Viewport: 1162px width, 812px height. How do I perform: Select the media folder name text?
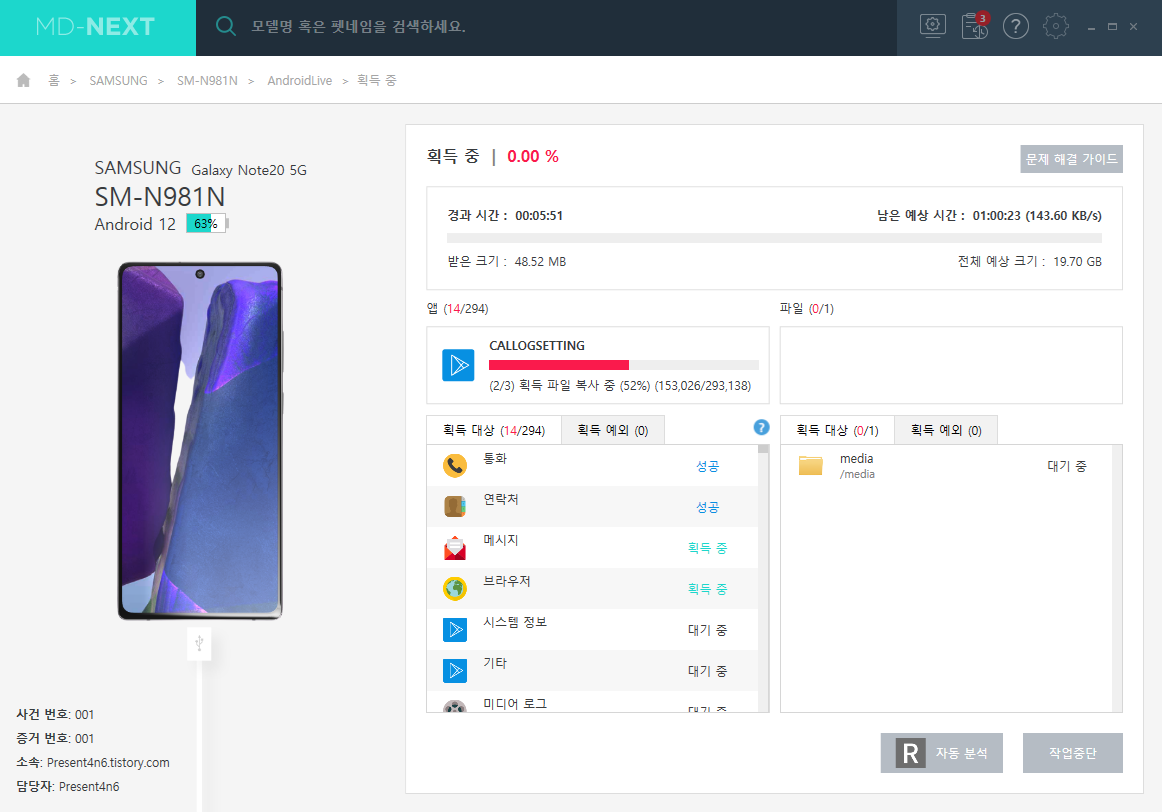coord(857,459)
